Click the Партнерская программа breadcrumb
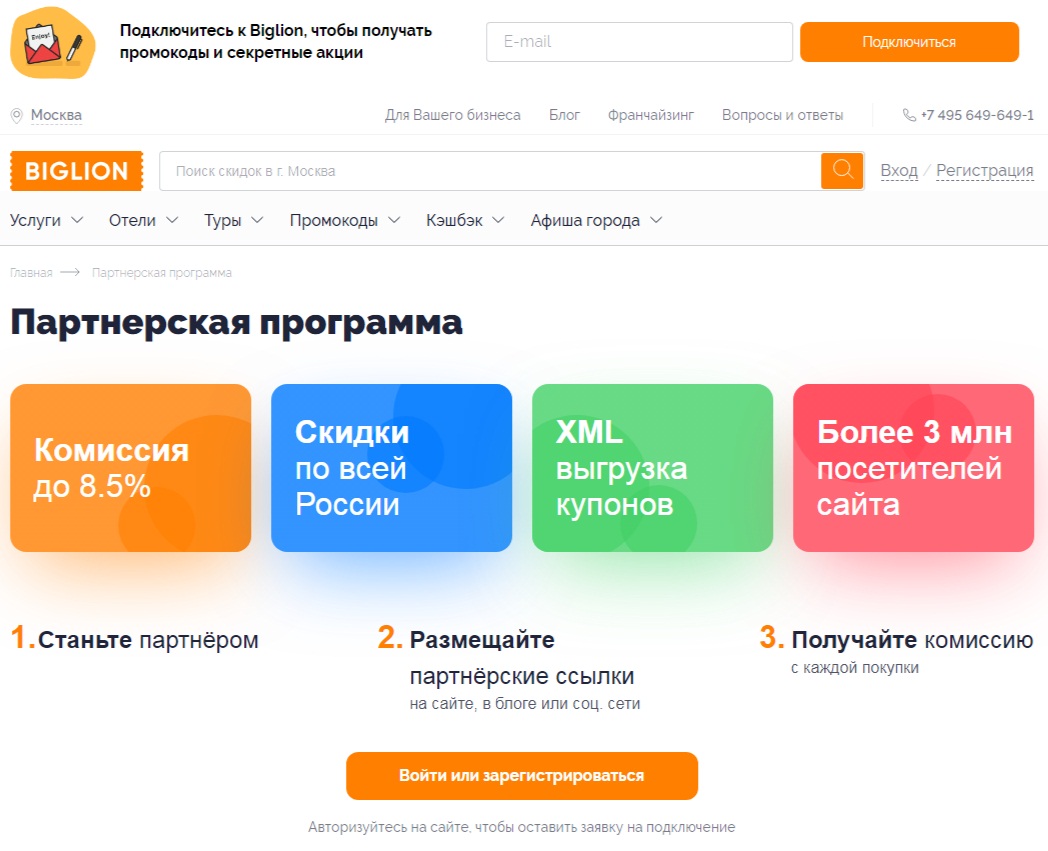The width and height of the screenshot is (1048, 851). (162, 273)
